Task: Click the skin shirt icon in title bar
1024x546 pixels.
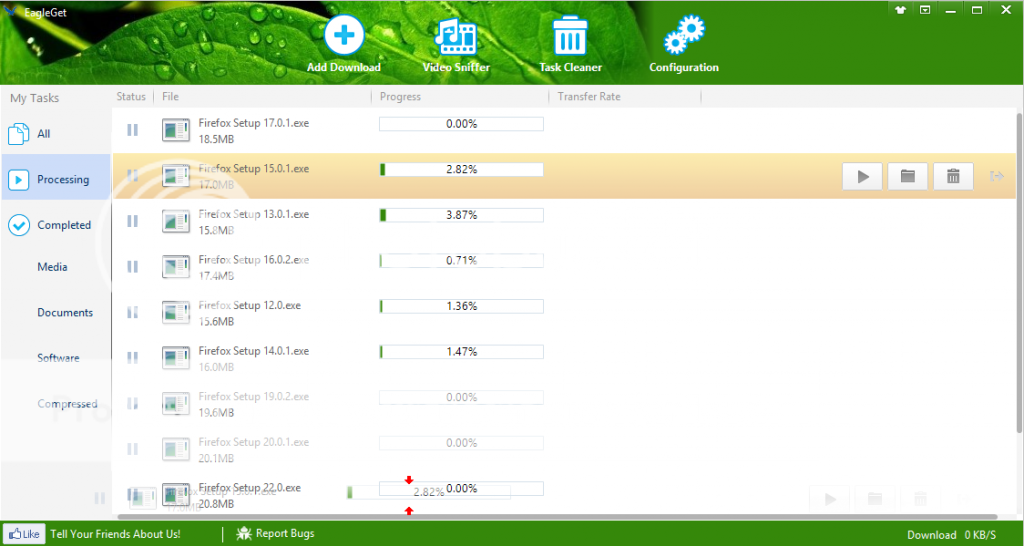Action: pos(901,10)
